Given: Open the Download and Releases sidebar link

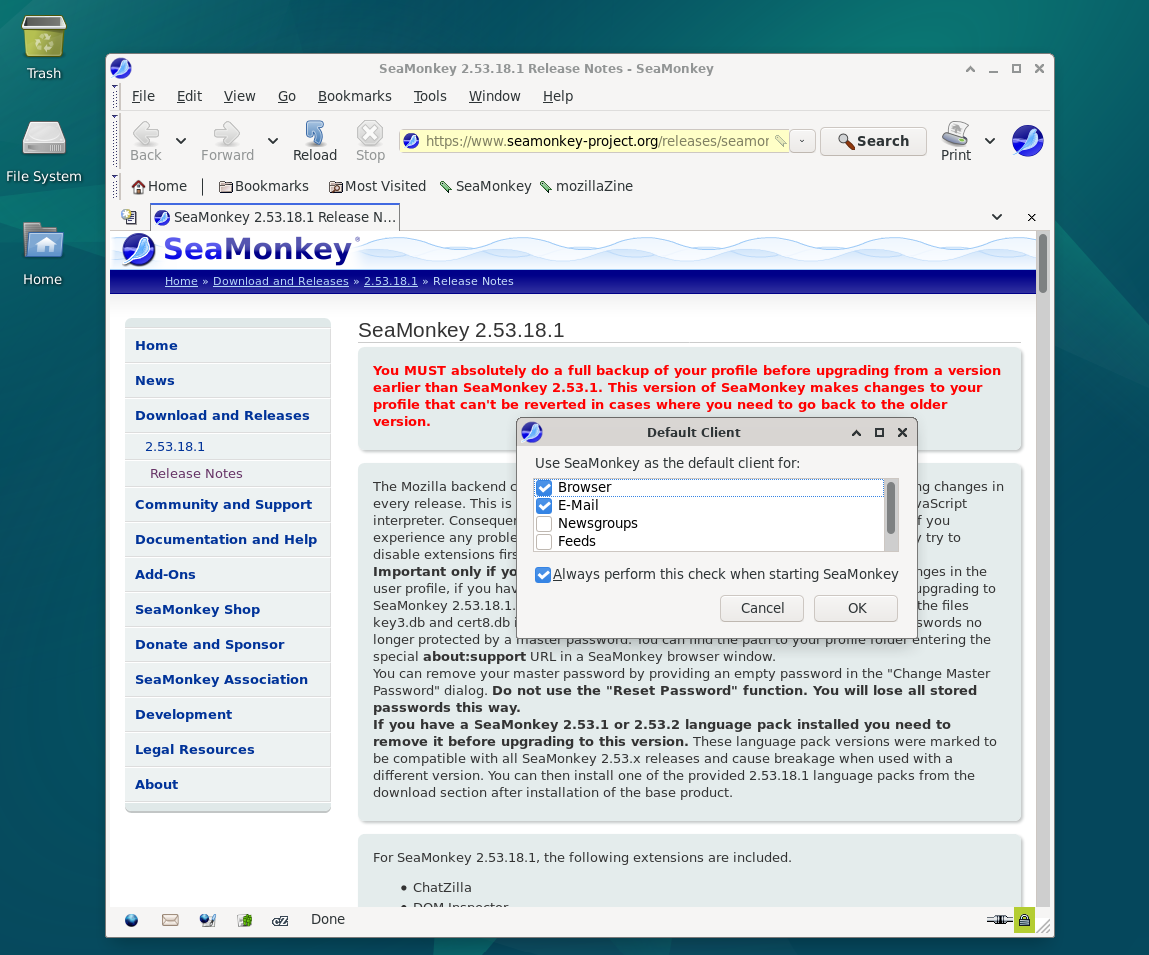Looking at the screenshot, I should 222,415.
